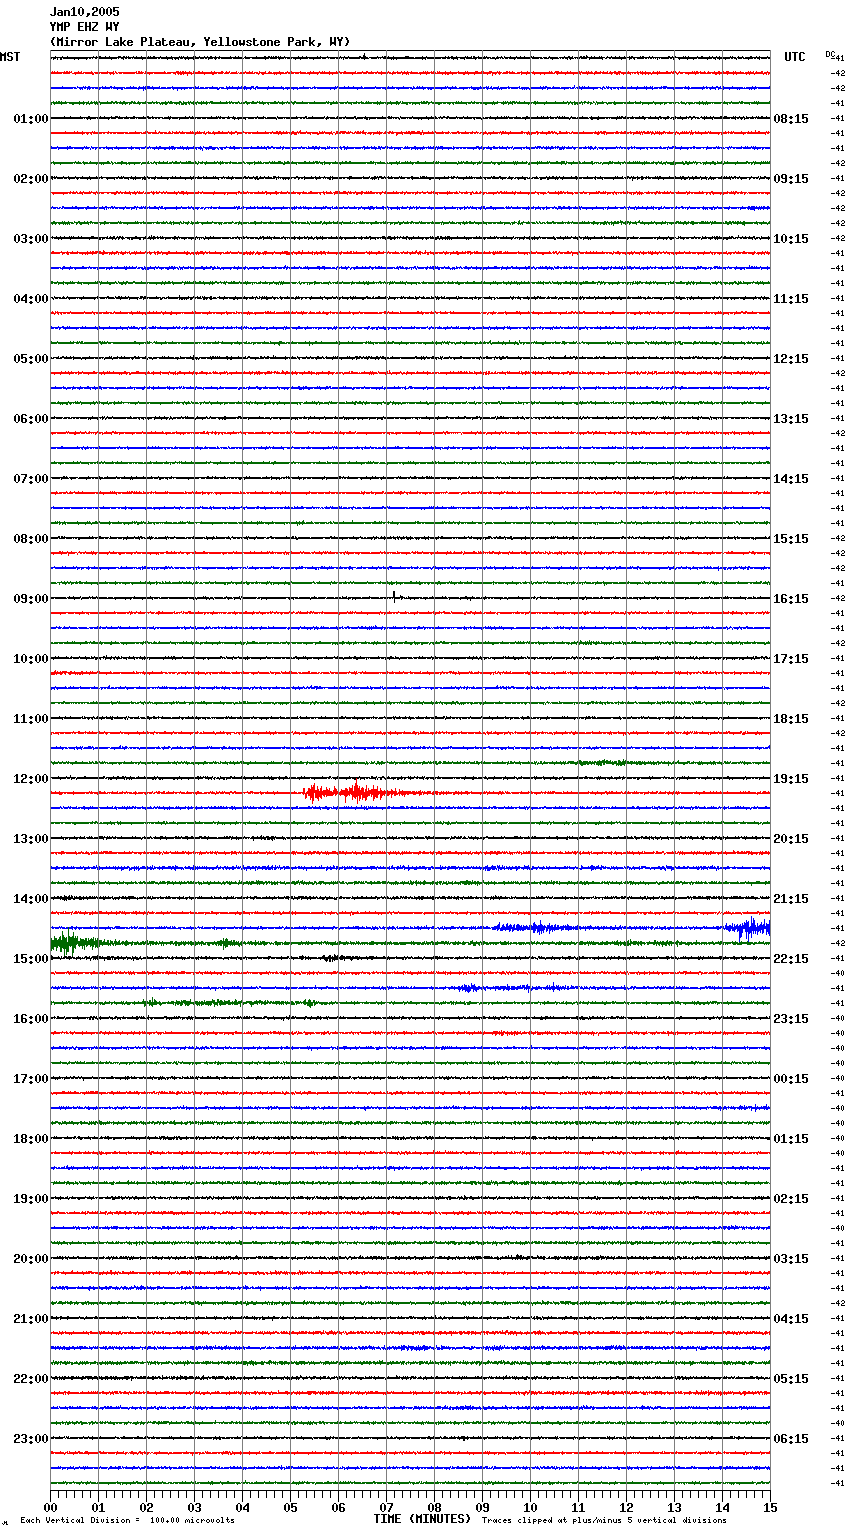Select the 09:00 MST time label
Image resolution: width=850 pixels, height=1534 pixels.
[31, 599]
